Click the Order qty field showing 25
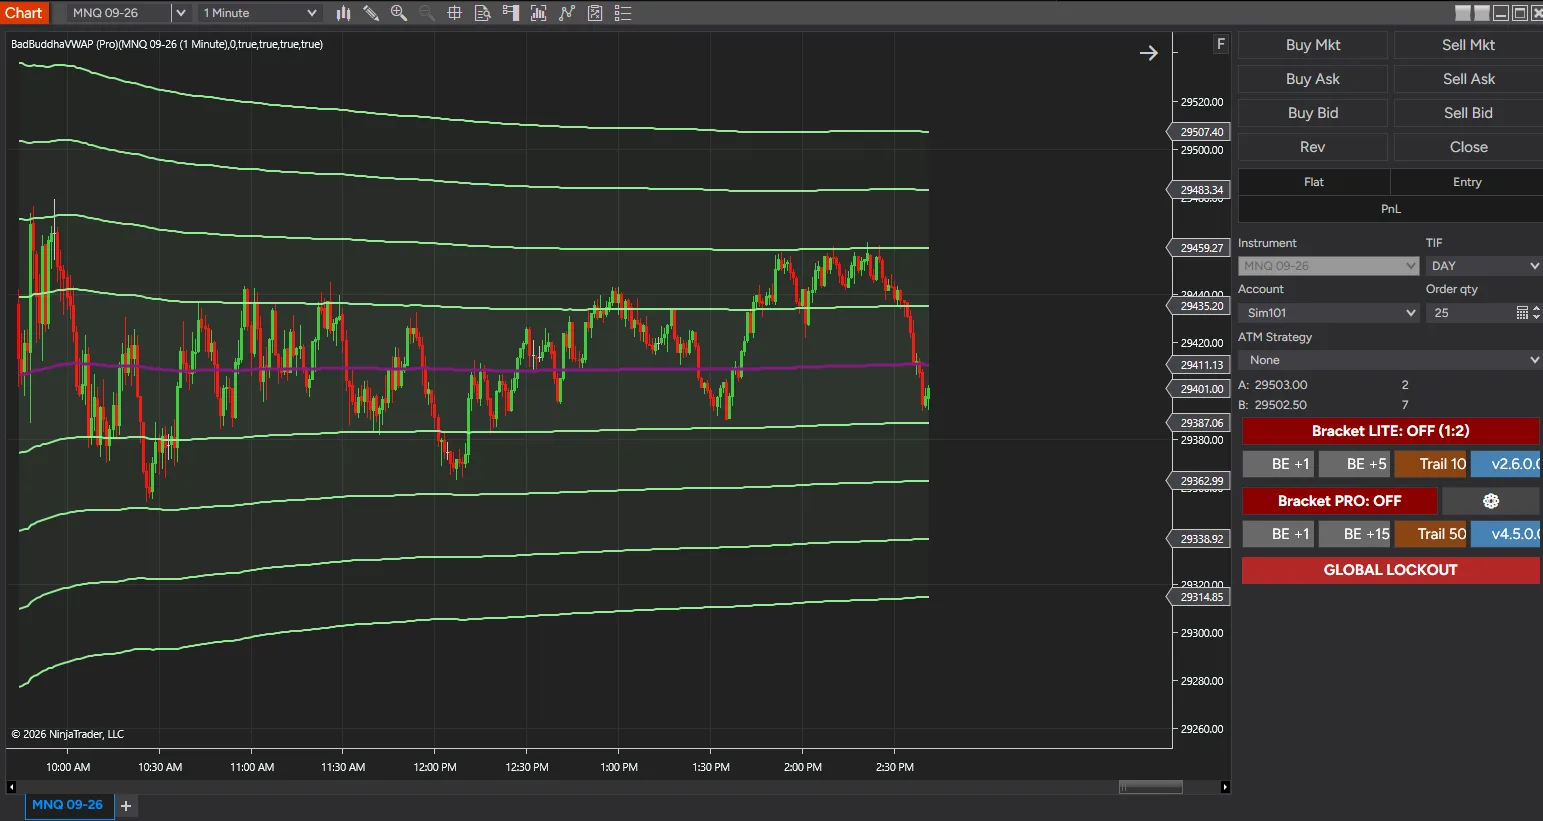 tap(1469, 313)
